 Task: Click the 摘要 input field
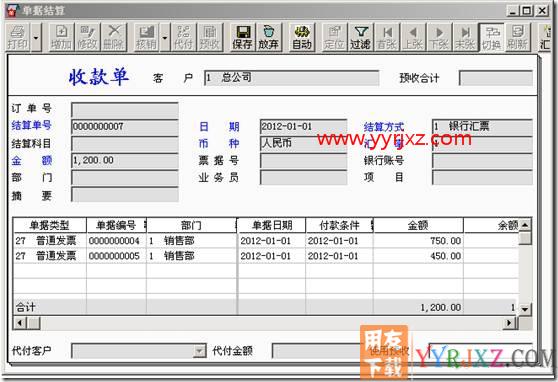click(125, 195)
